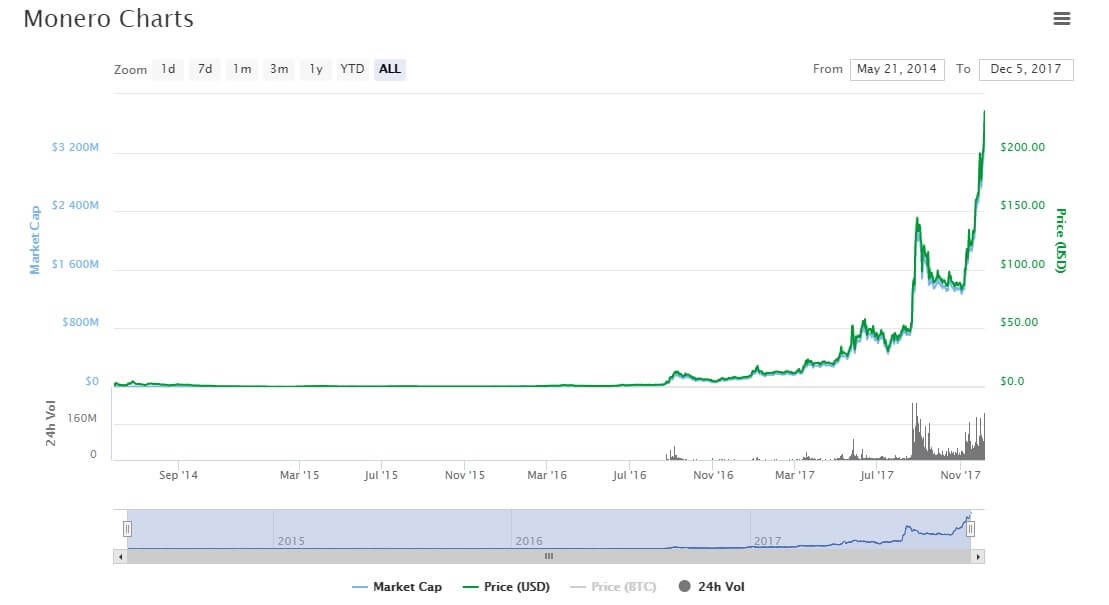Set zoom range to YTD

352,69
